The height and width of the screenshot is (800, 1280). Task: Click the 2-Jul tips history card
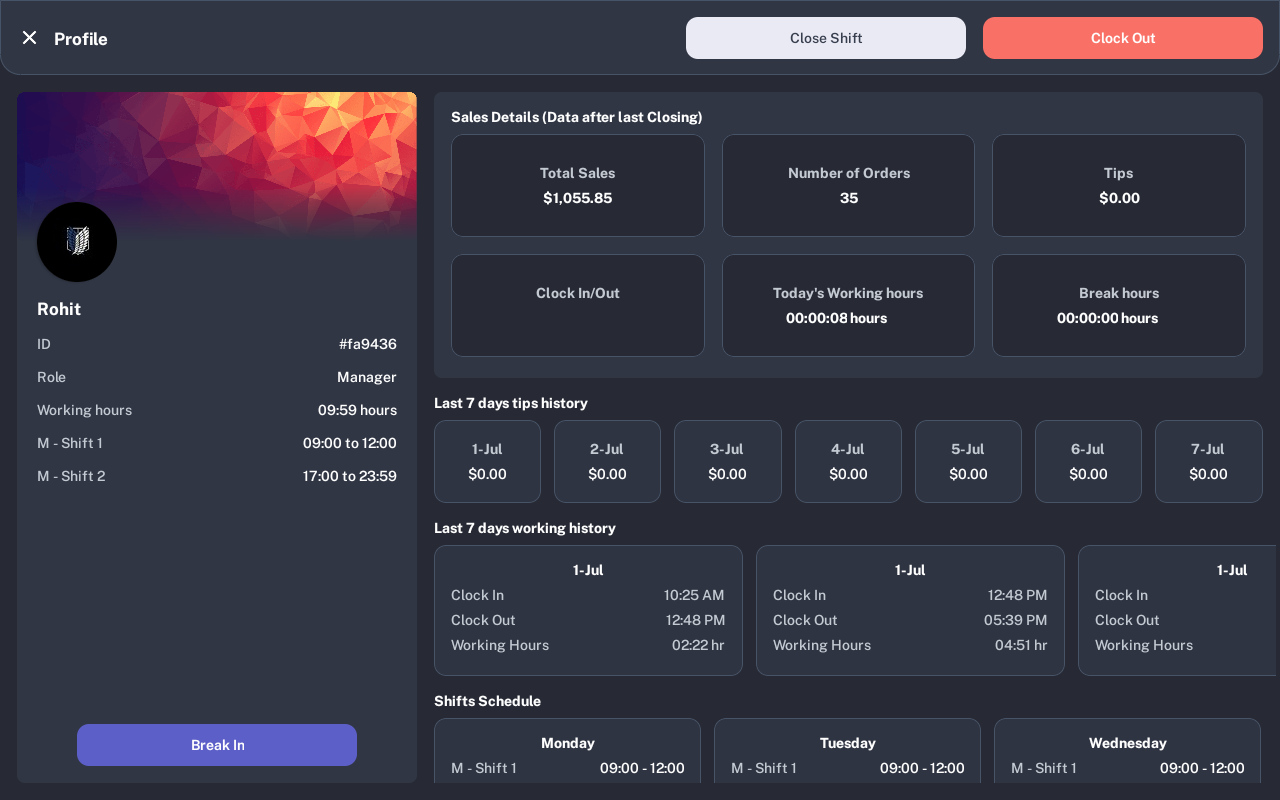607,462
